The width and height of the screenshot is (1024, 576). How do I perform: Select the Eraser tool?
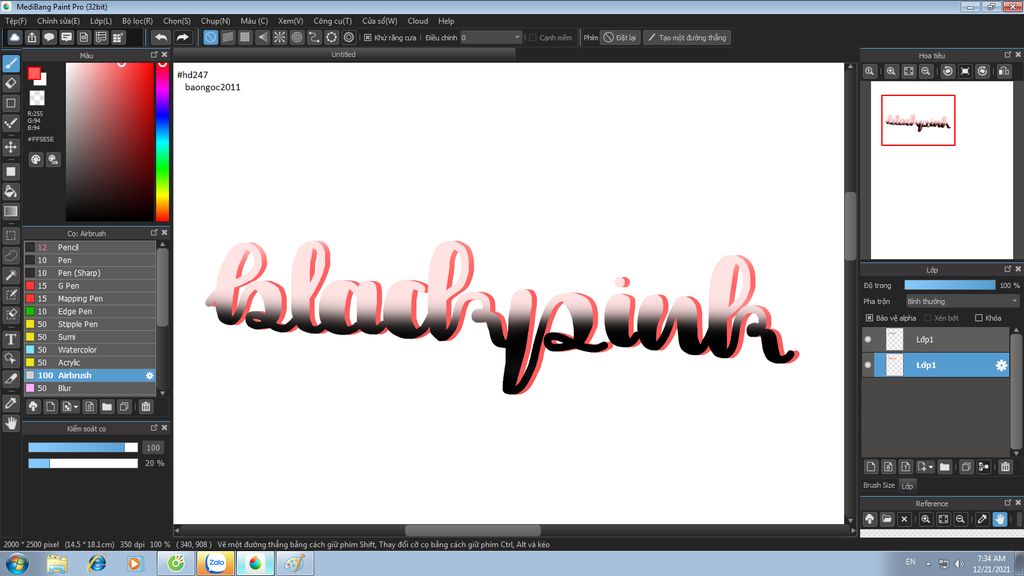[10, 83]
